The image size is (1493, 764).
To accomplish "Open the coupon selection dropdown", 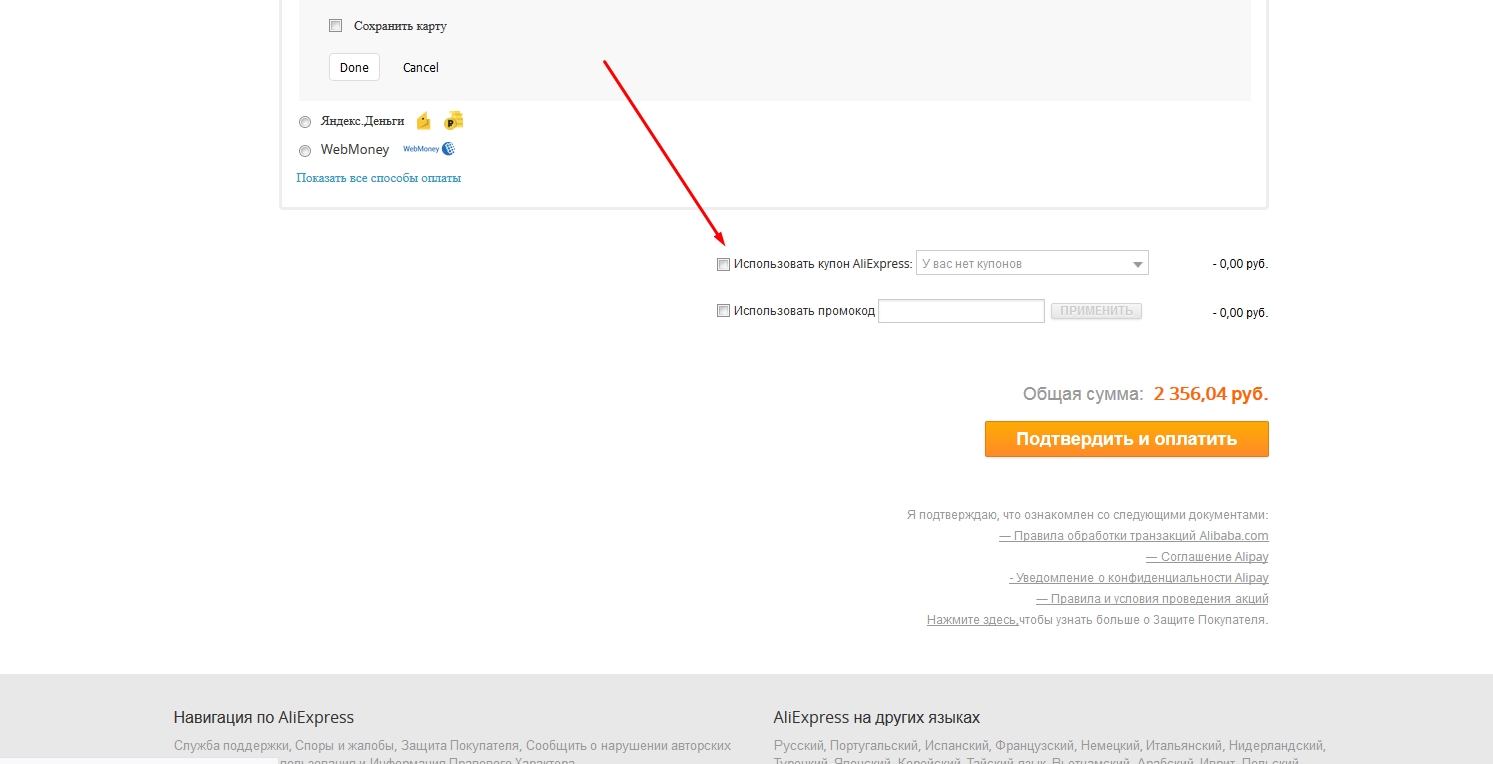I will pos(1032,264).
